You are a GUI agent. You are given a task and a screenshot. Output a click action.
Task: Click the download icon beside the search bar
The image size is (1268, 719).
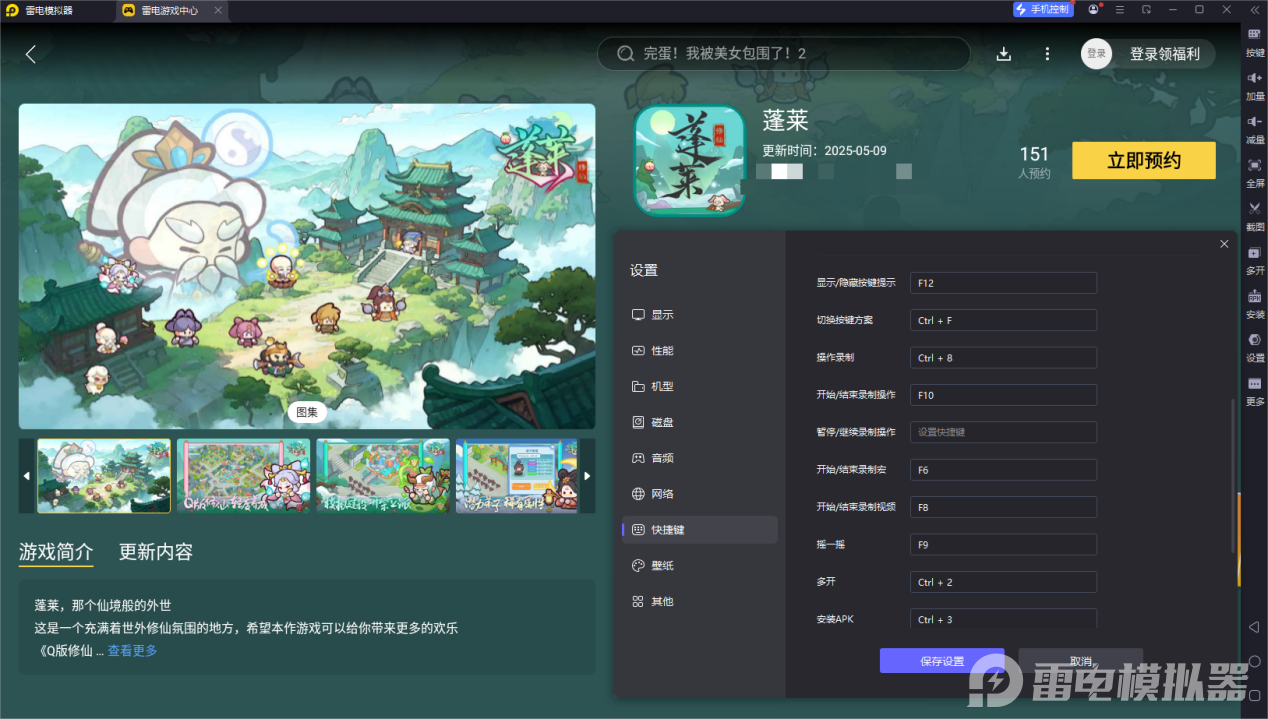(1003, 53)
